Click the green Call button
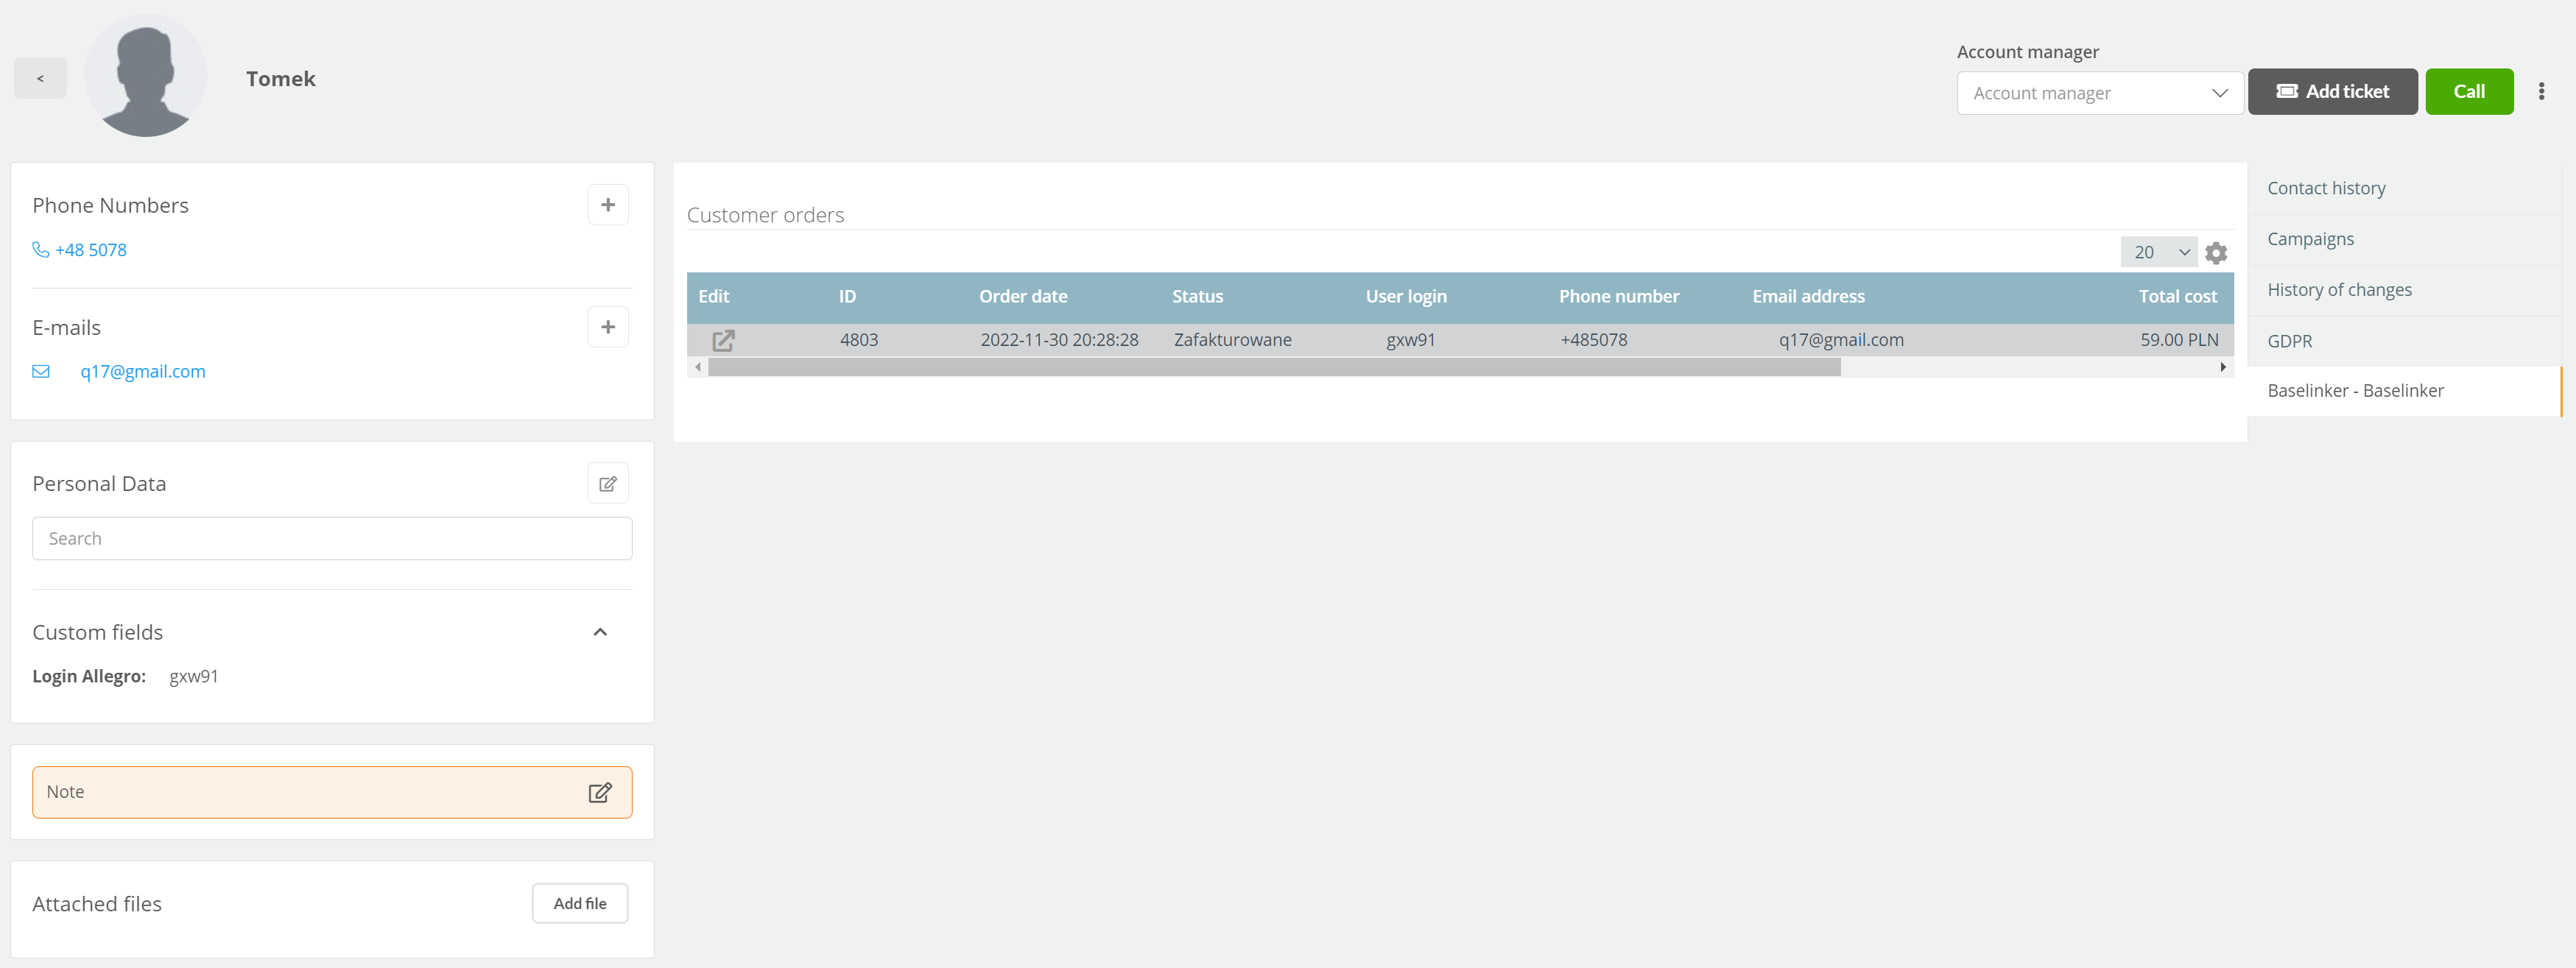Screen dimensions: 2576x968 click(2469, 92)
